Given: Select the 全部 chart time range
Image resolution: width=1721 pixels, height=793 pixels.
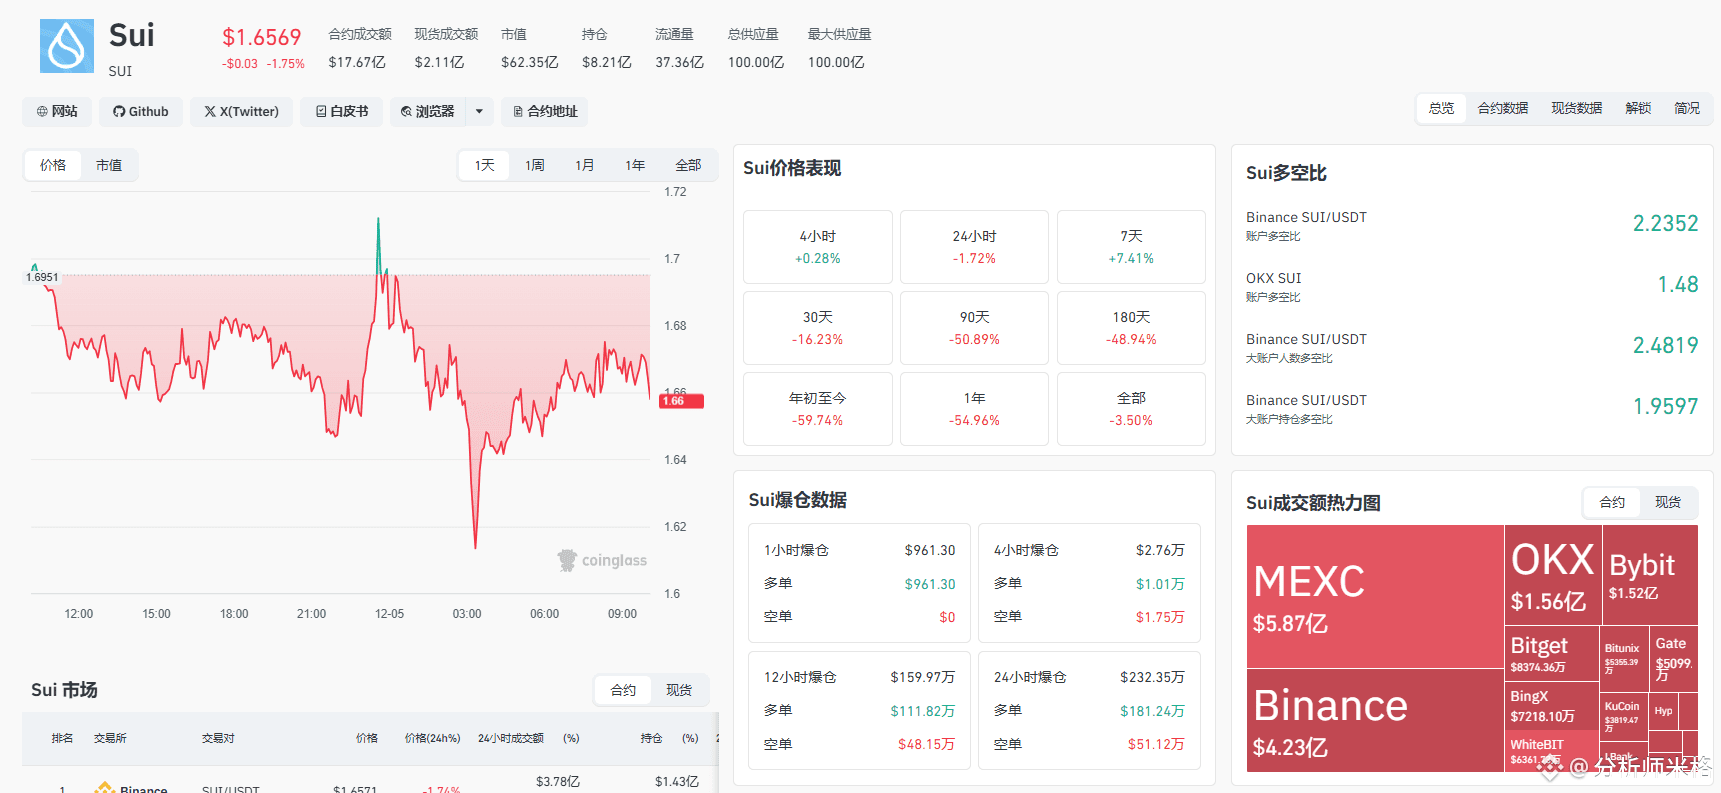Looking at the screenshot, I should 688,165.
